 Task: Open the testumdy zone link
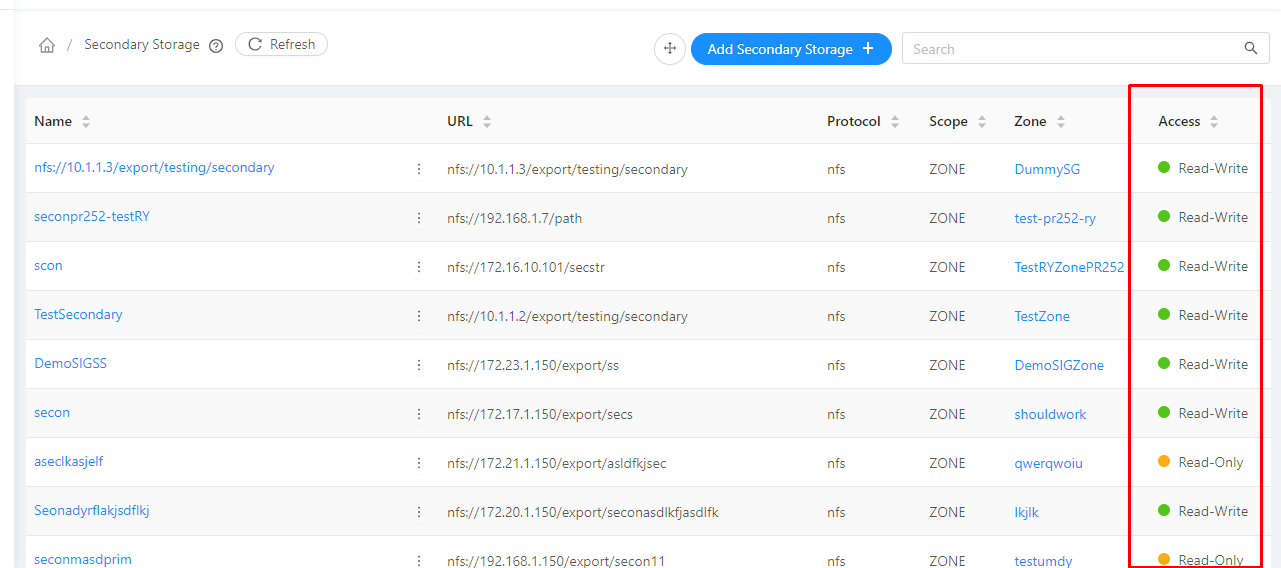[x=1043, y=561]
